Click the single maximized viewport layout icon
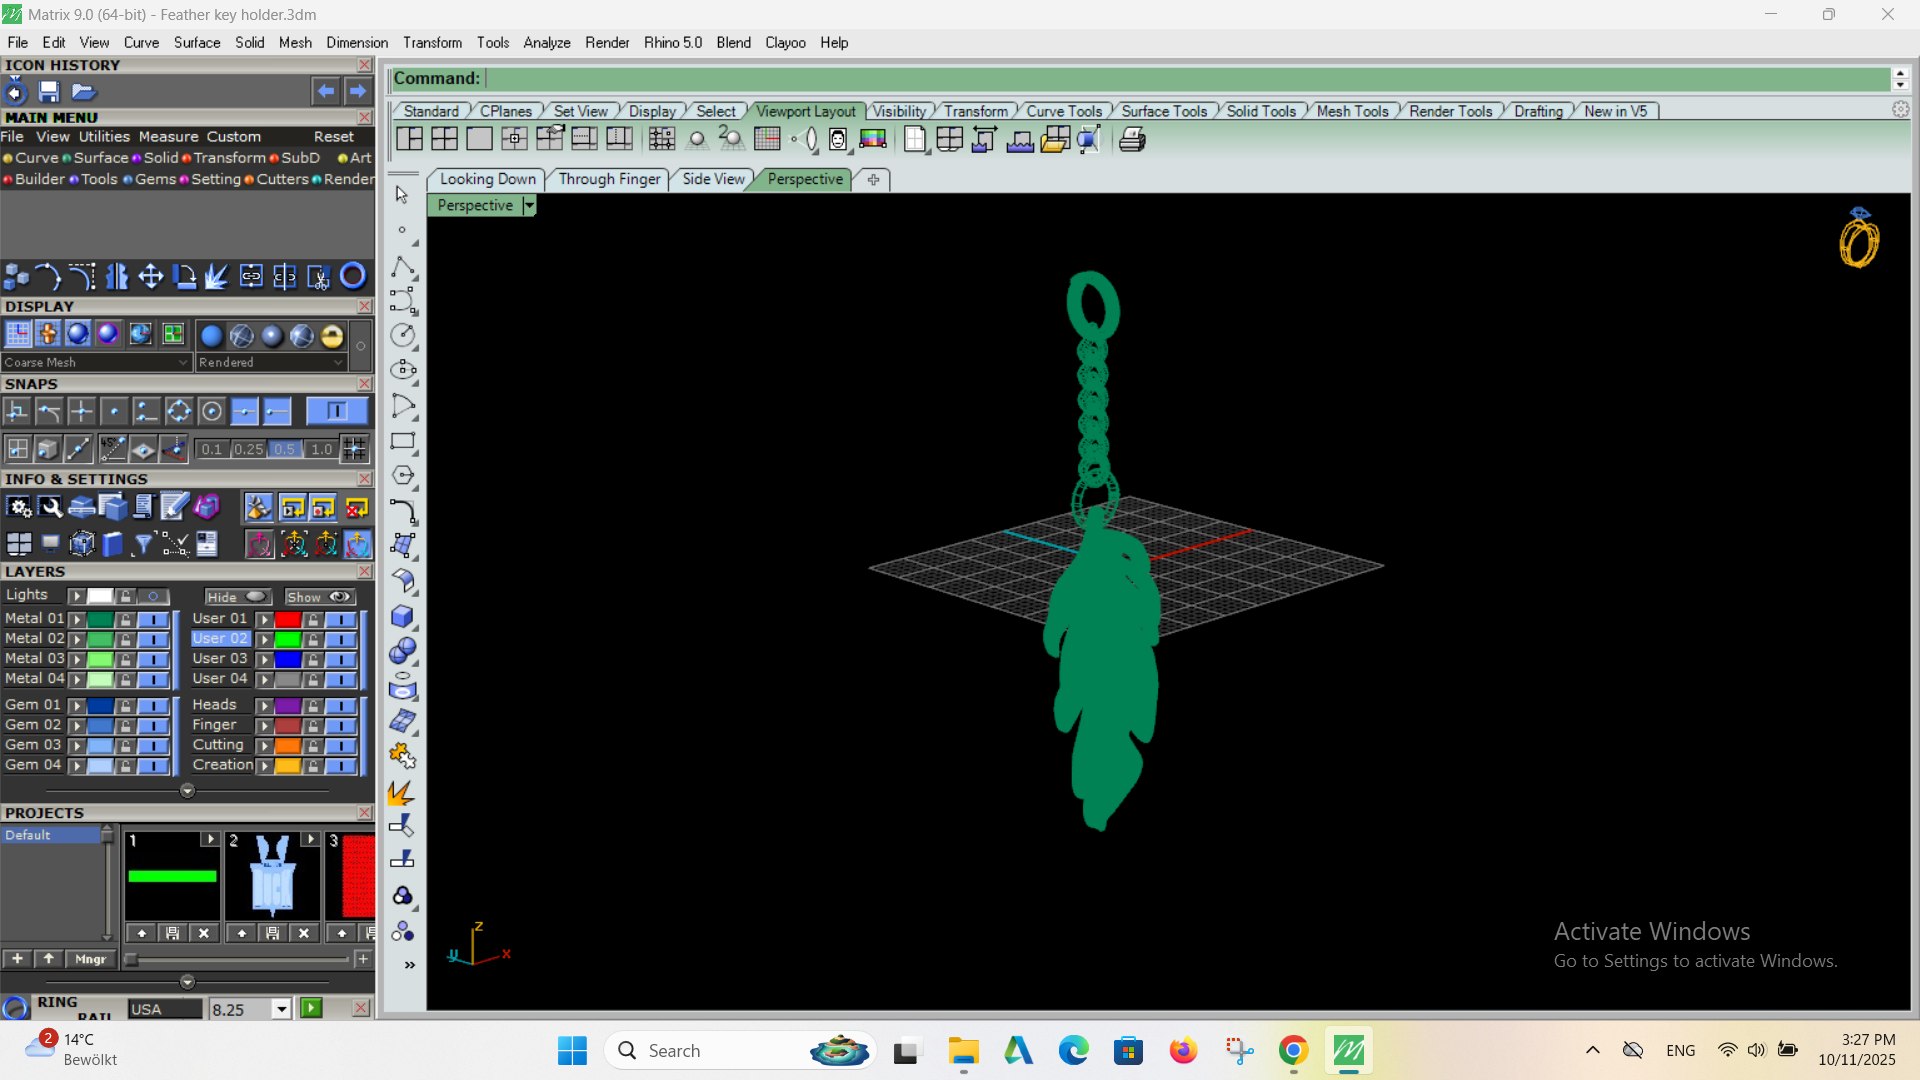 pyautogui.click(x=479, y=140)
